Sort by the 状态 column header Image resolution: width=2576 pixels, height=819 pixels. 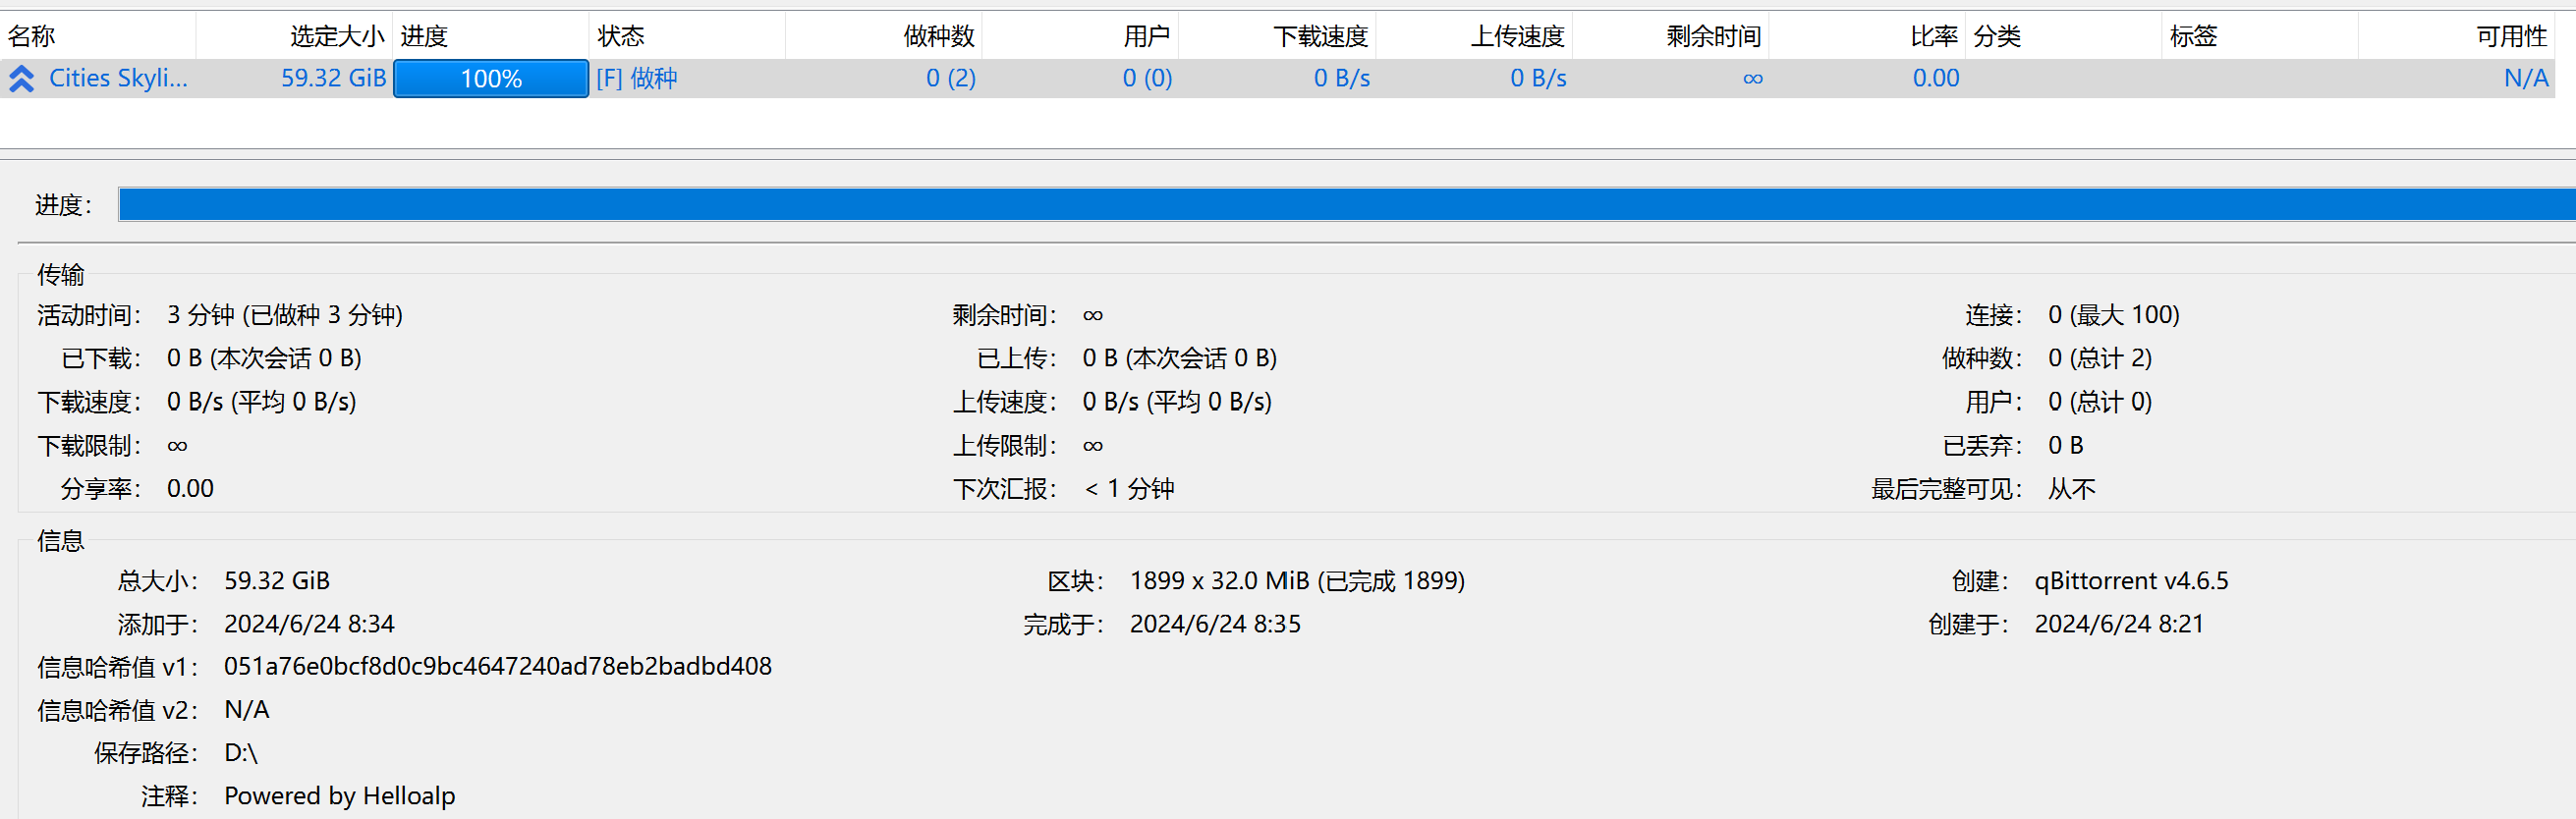tap(687, 37)
